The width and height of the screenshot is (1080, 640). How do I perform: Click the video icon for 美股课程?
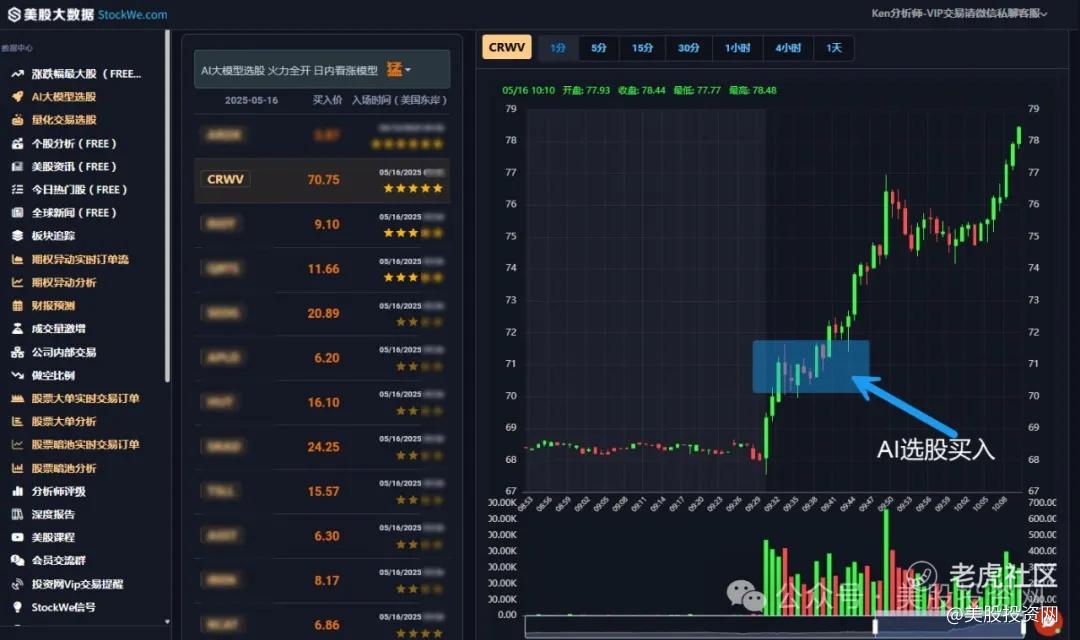click(x=17, y=537)
